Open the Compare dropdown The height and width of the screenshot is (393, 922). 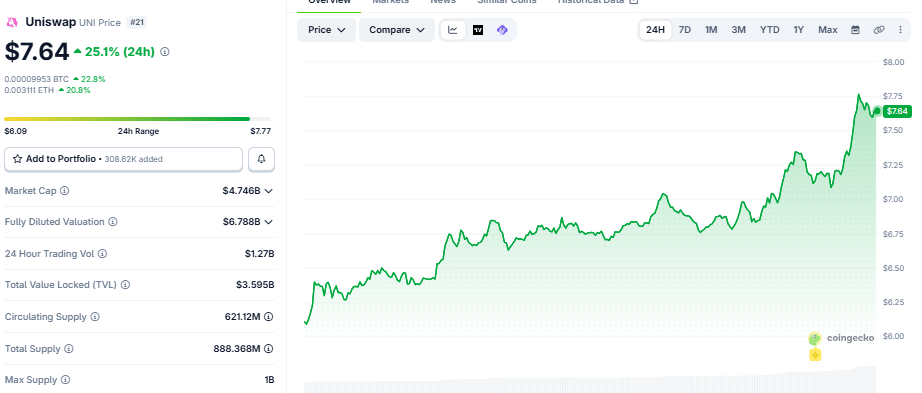click(x=397, y=30)
